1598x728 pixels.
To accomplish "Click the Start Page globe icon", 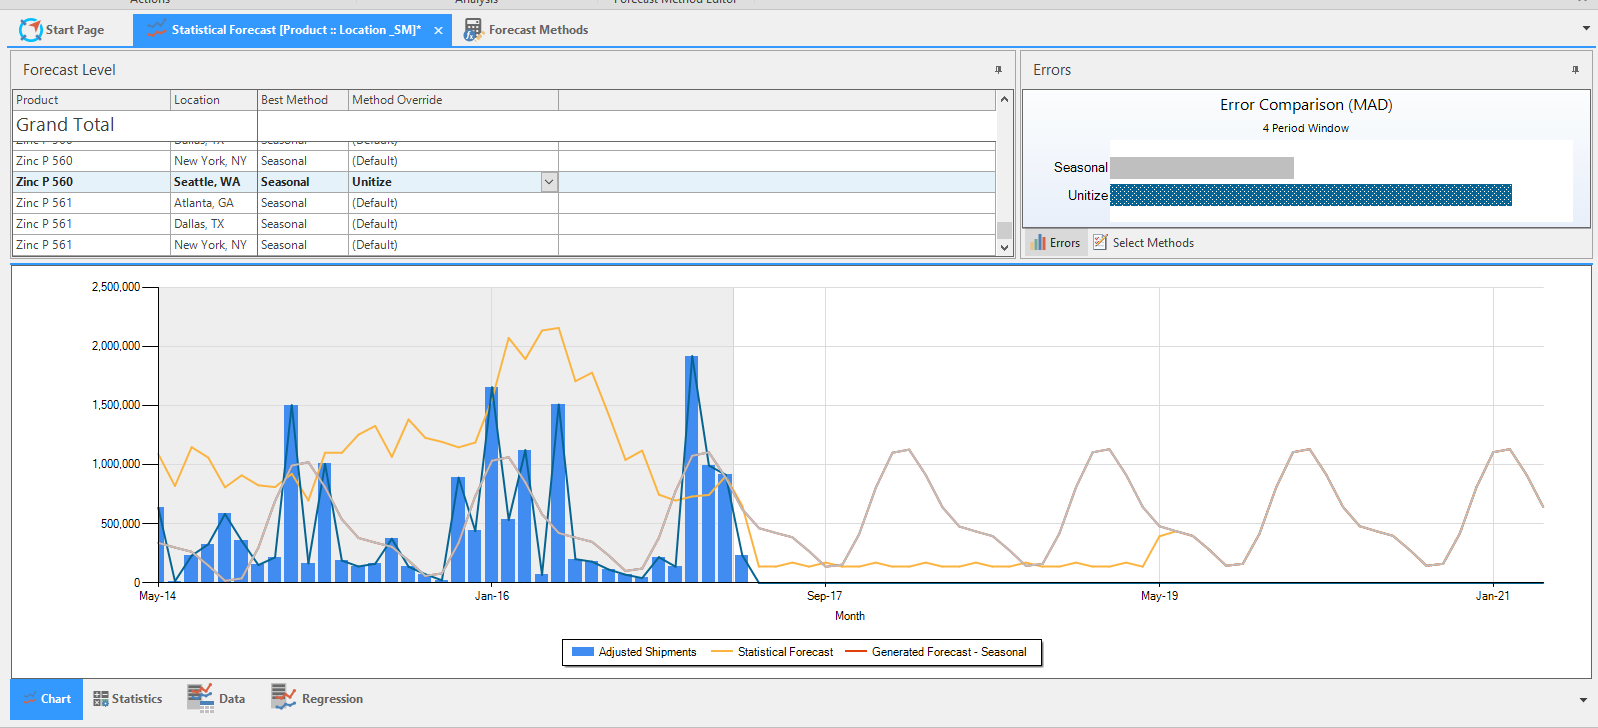I will click(x=31, y=30).
